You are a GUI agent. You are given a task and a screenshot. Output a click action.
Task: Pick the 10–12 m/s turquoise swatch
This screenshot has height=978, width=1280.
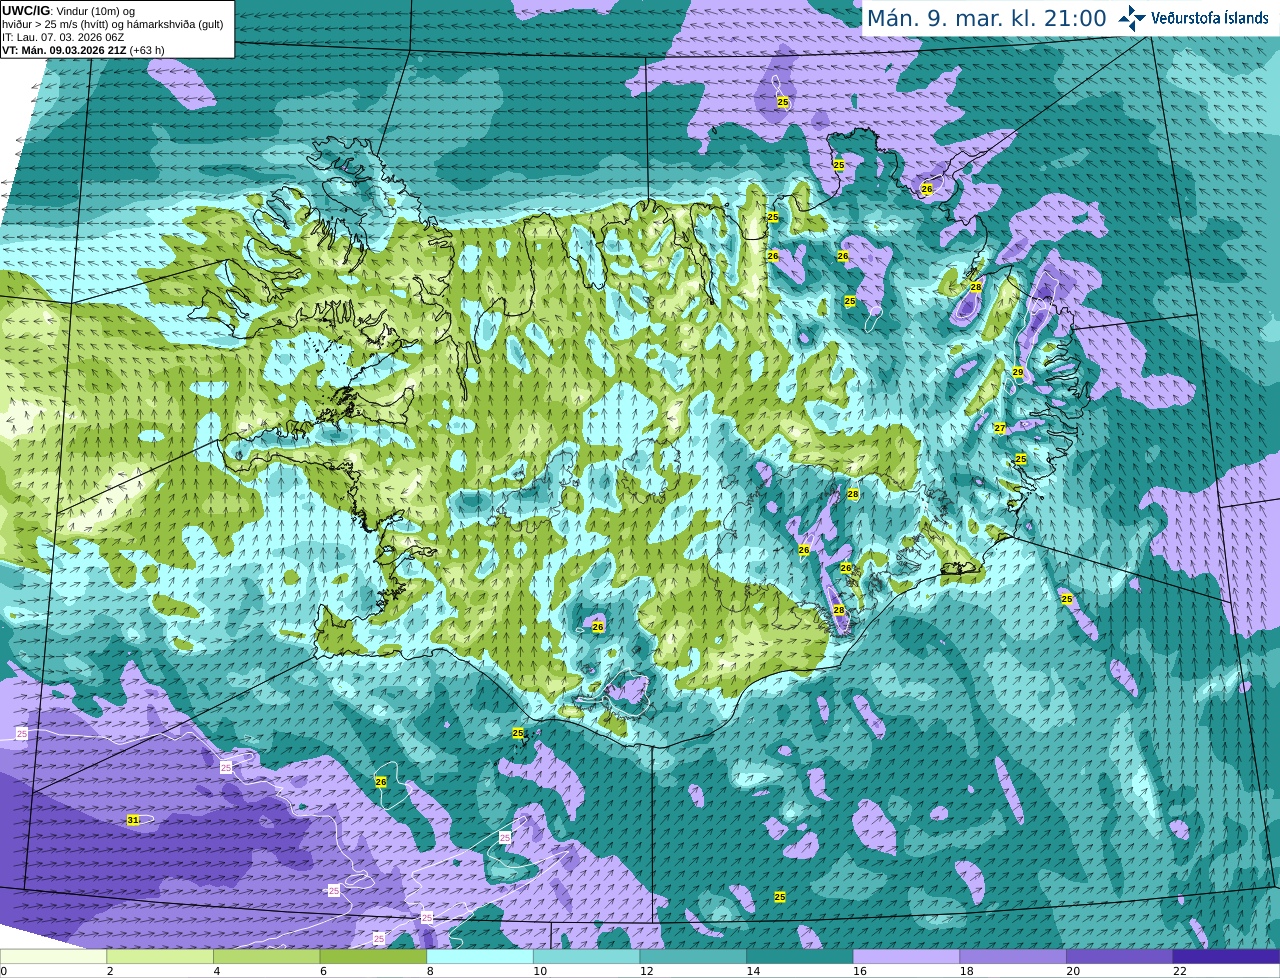[x=586, y=956]
